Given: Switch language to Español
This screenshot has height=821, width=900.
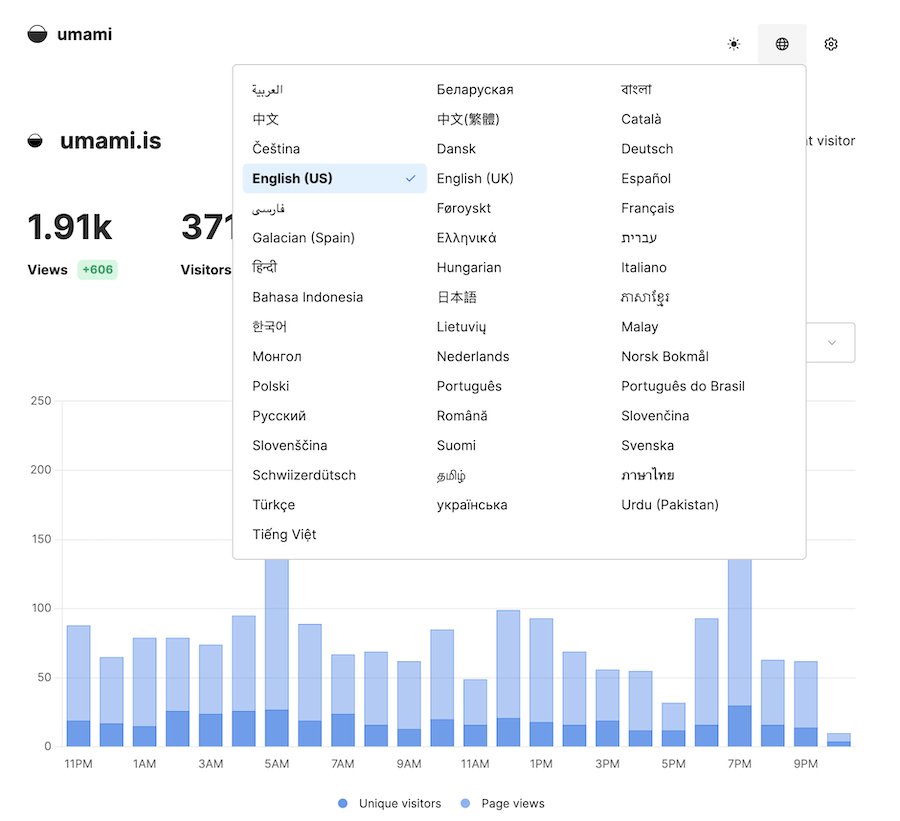Looking at the screenshot, I should tap(646, 179).
